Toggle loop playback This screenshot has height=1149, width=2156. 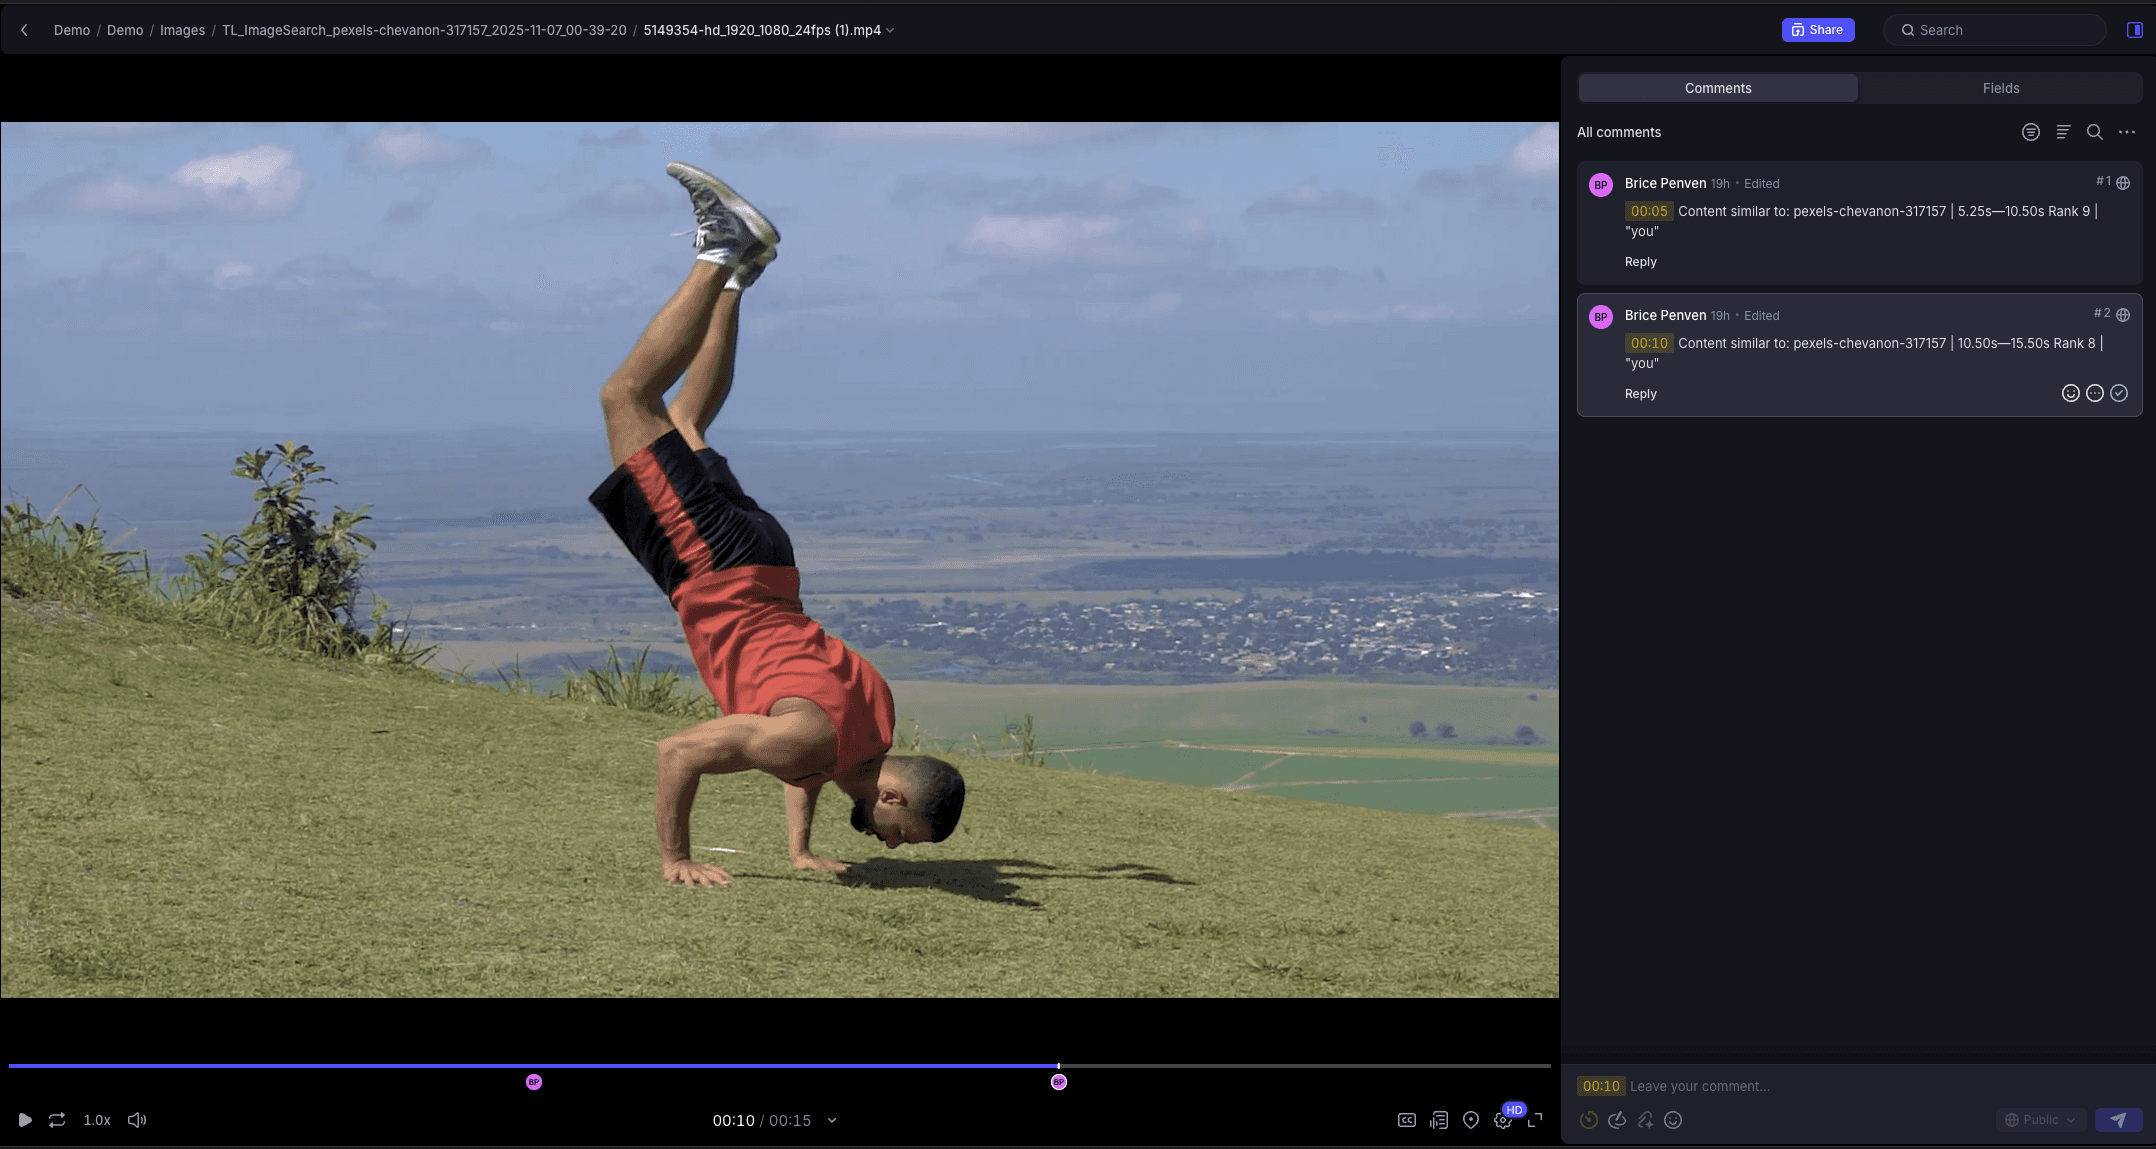[x=57, y=1120]
